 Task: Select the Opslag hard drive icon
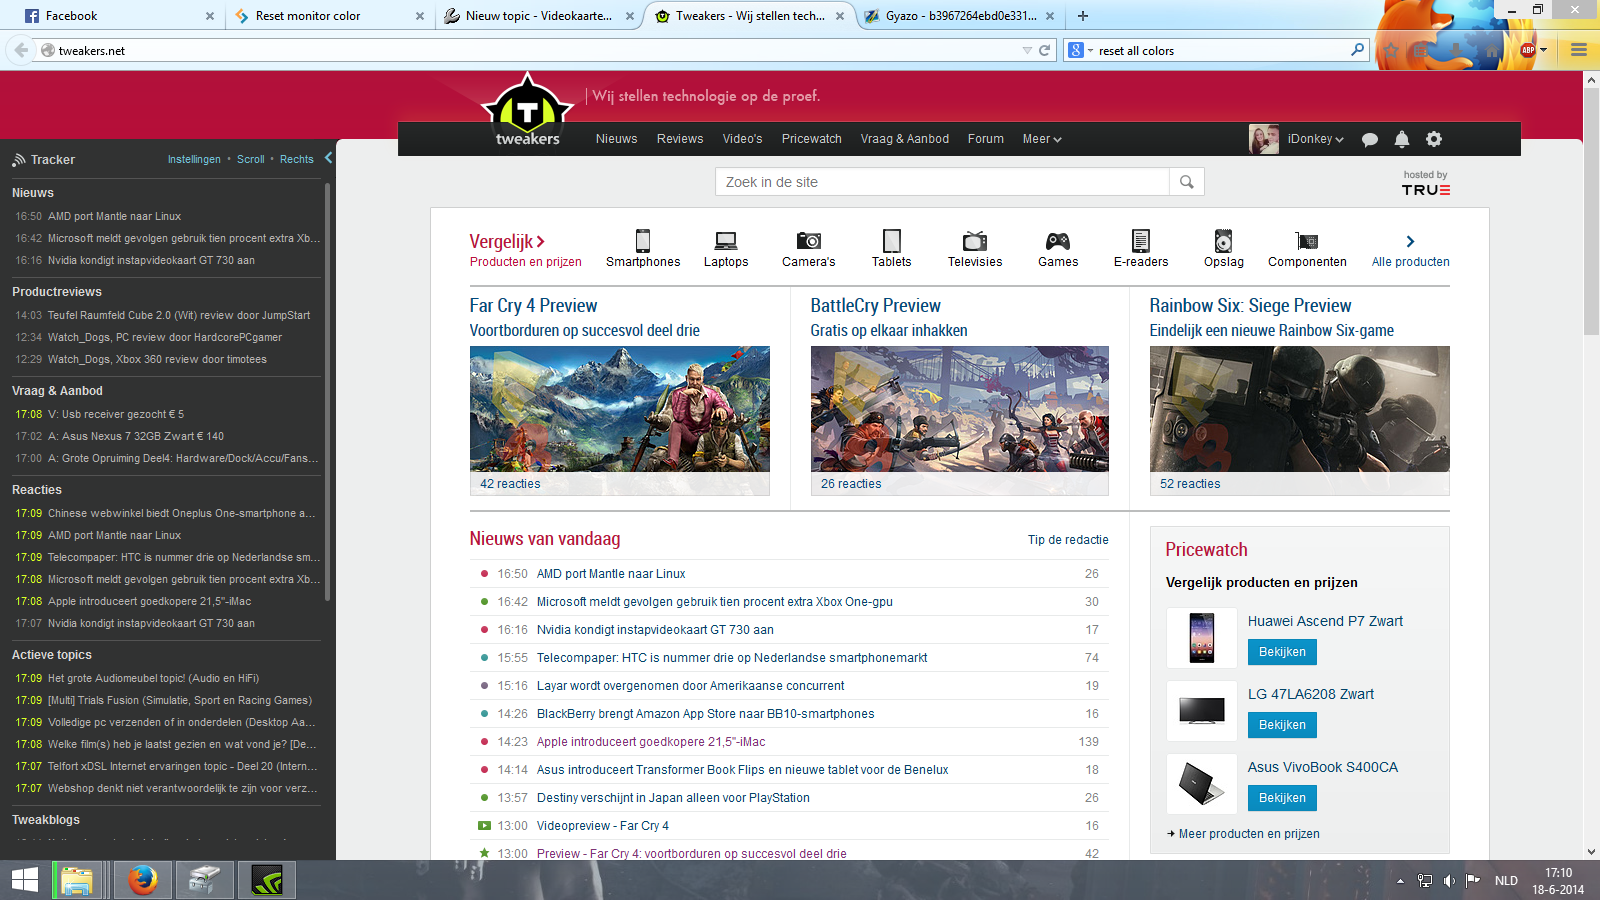(x=1224, y=241)
